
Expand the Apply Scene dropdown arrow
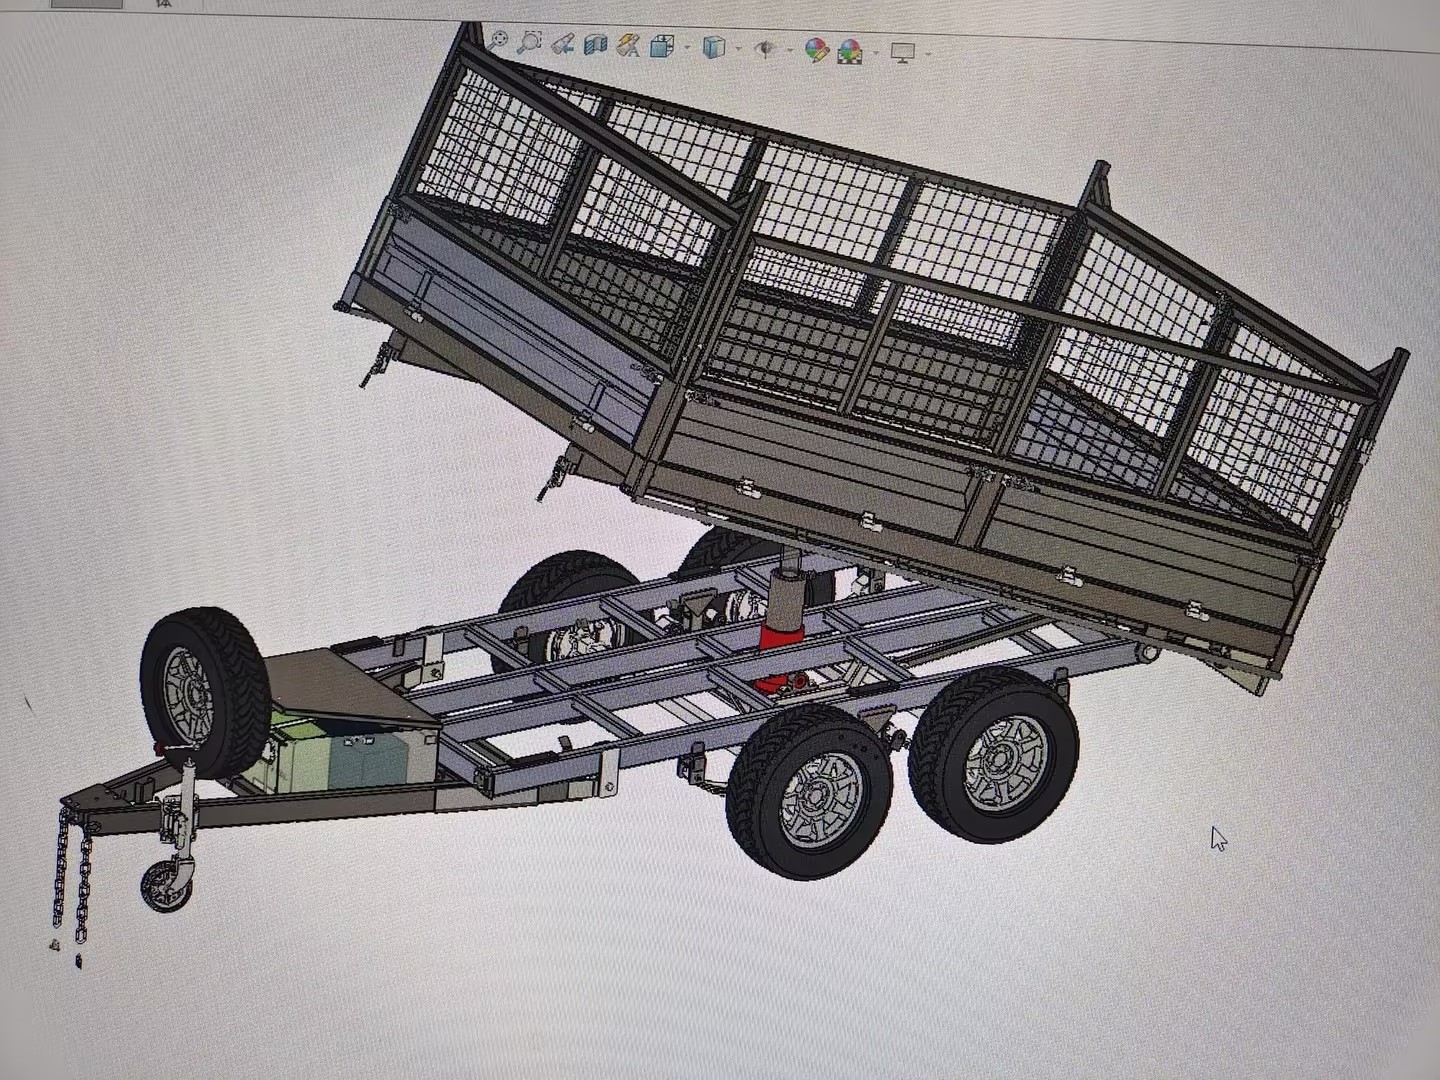click(876, 52)
